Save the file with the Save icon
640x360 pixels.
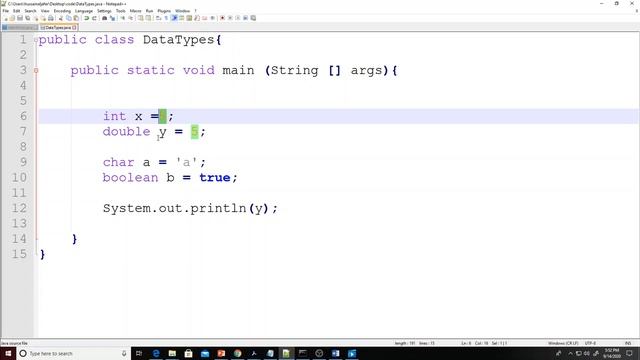tap(20, 18)
